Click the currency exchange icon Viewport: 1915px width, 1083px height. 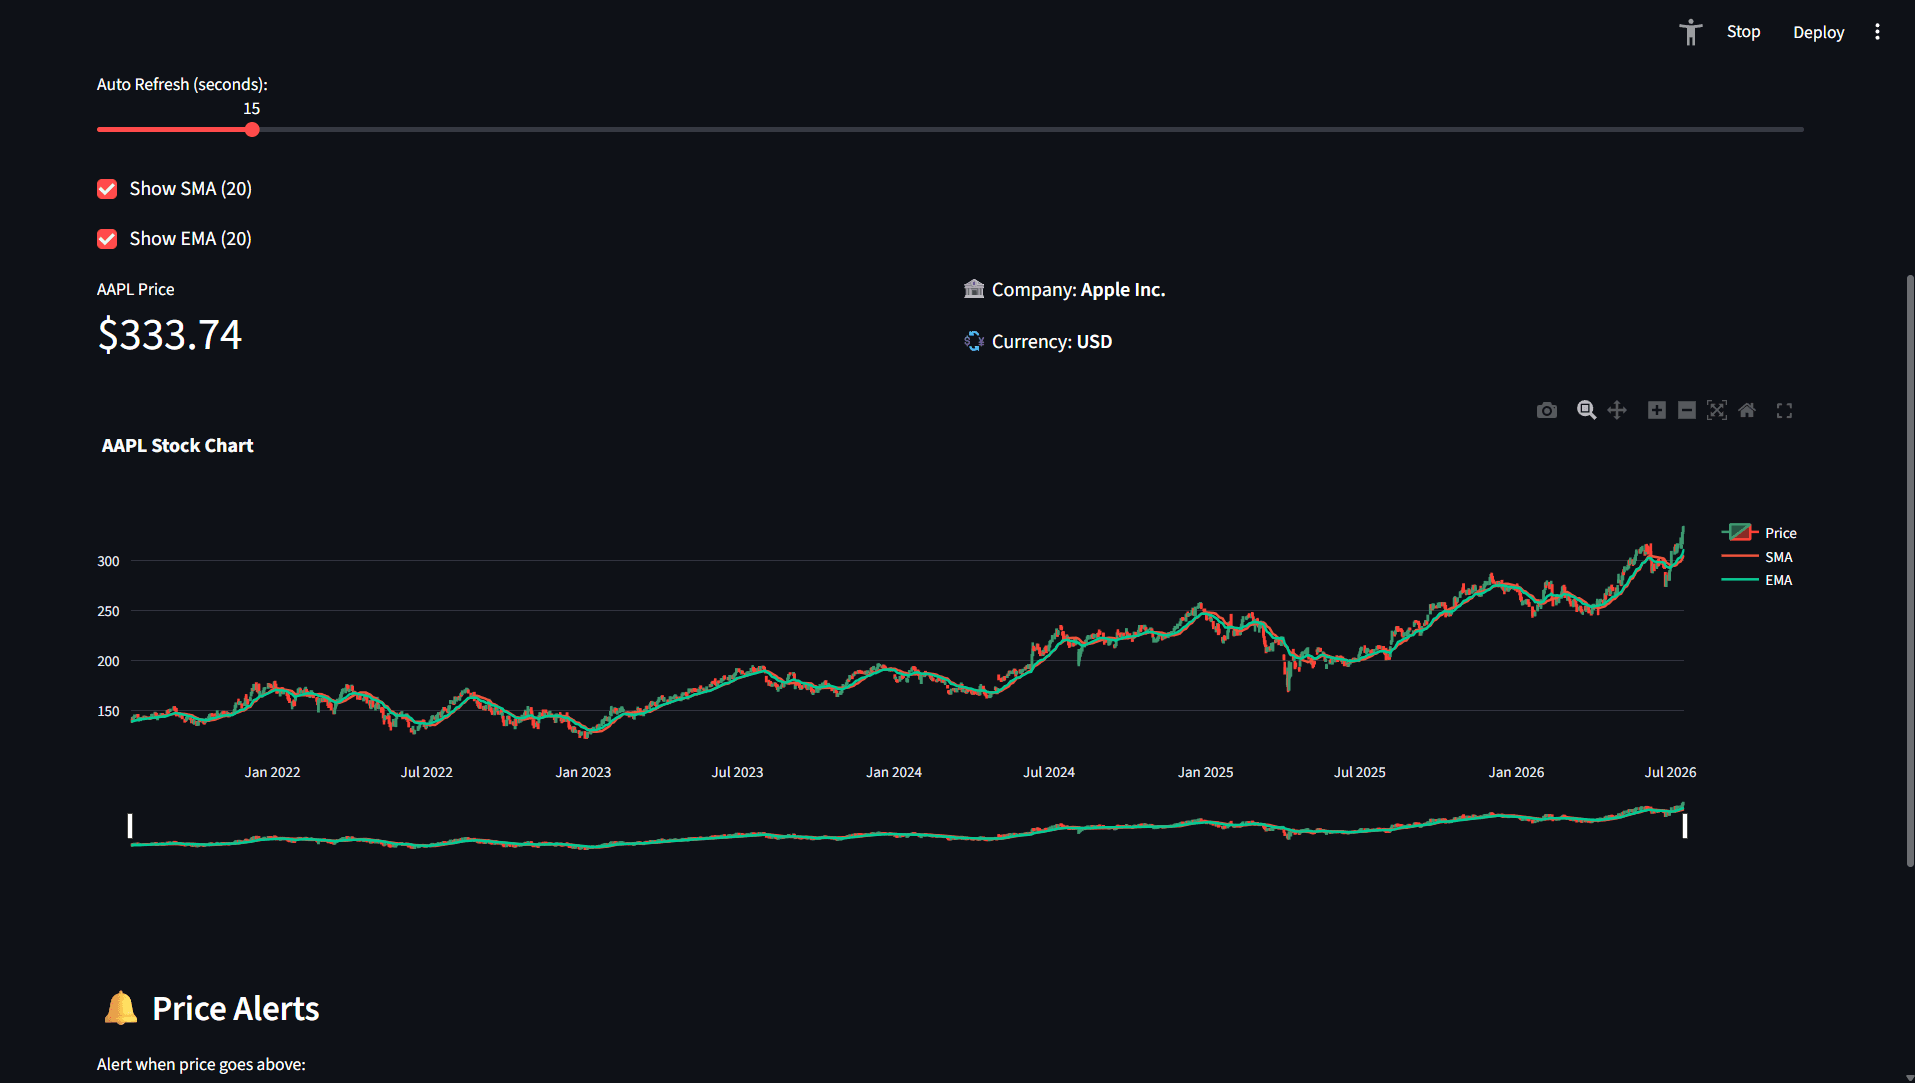(x=974, y=341)
